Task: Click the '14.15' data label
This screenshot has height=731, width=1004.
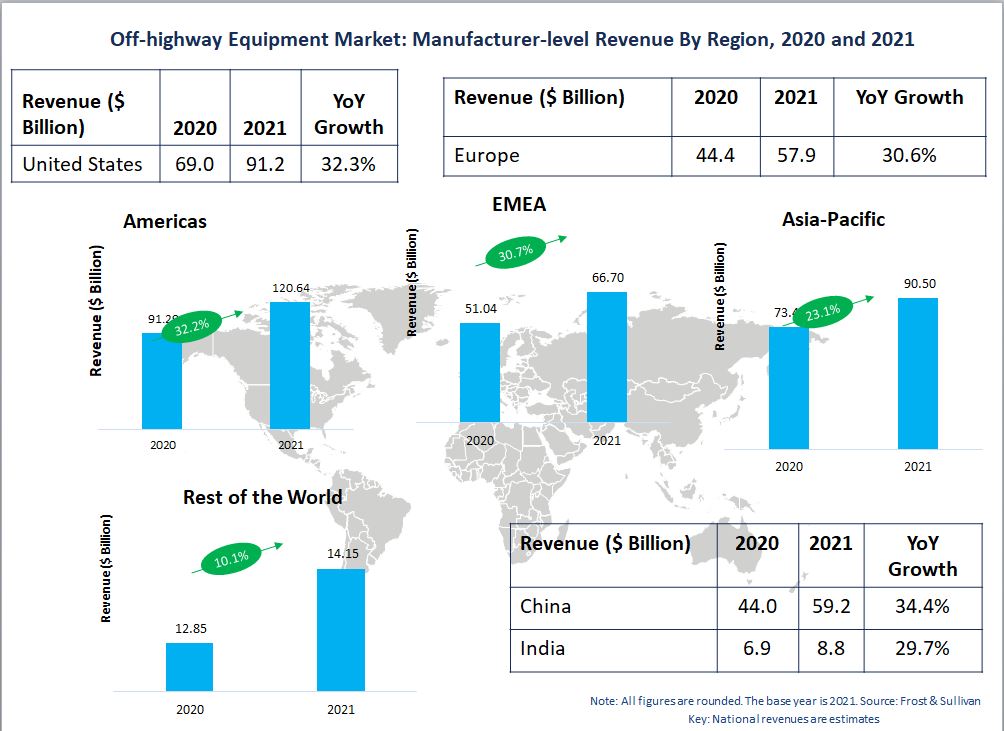Action: click(343, 554)
